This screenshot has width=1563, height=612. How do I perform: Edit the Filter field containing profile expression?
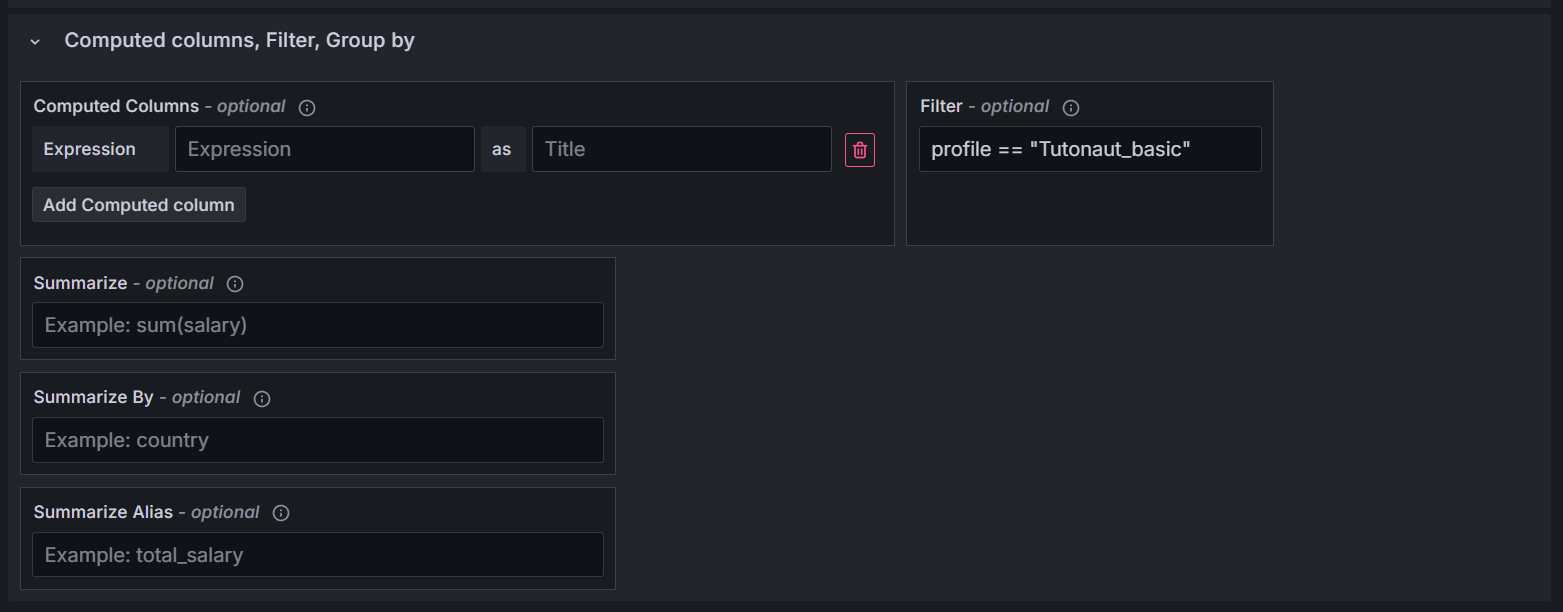click(x=1089, y=149)
